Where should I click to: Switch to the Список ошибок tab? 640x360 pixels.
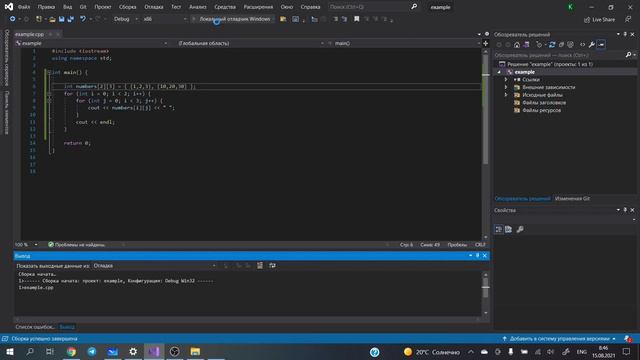pos(35,327)
